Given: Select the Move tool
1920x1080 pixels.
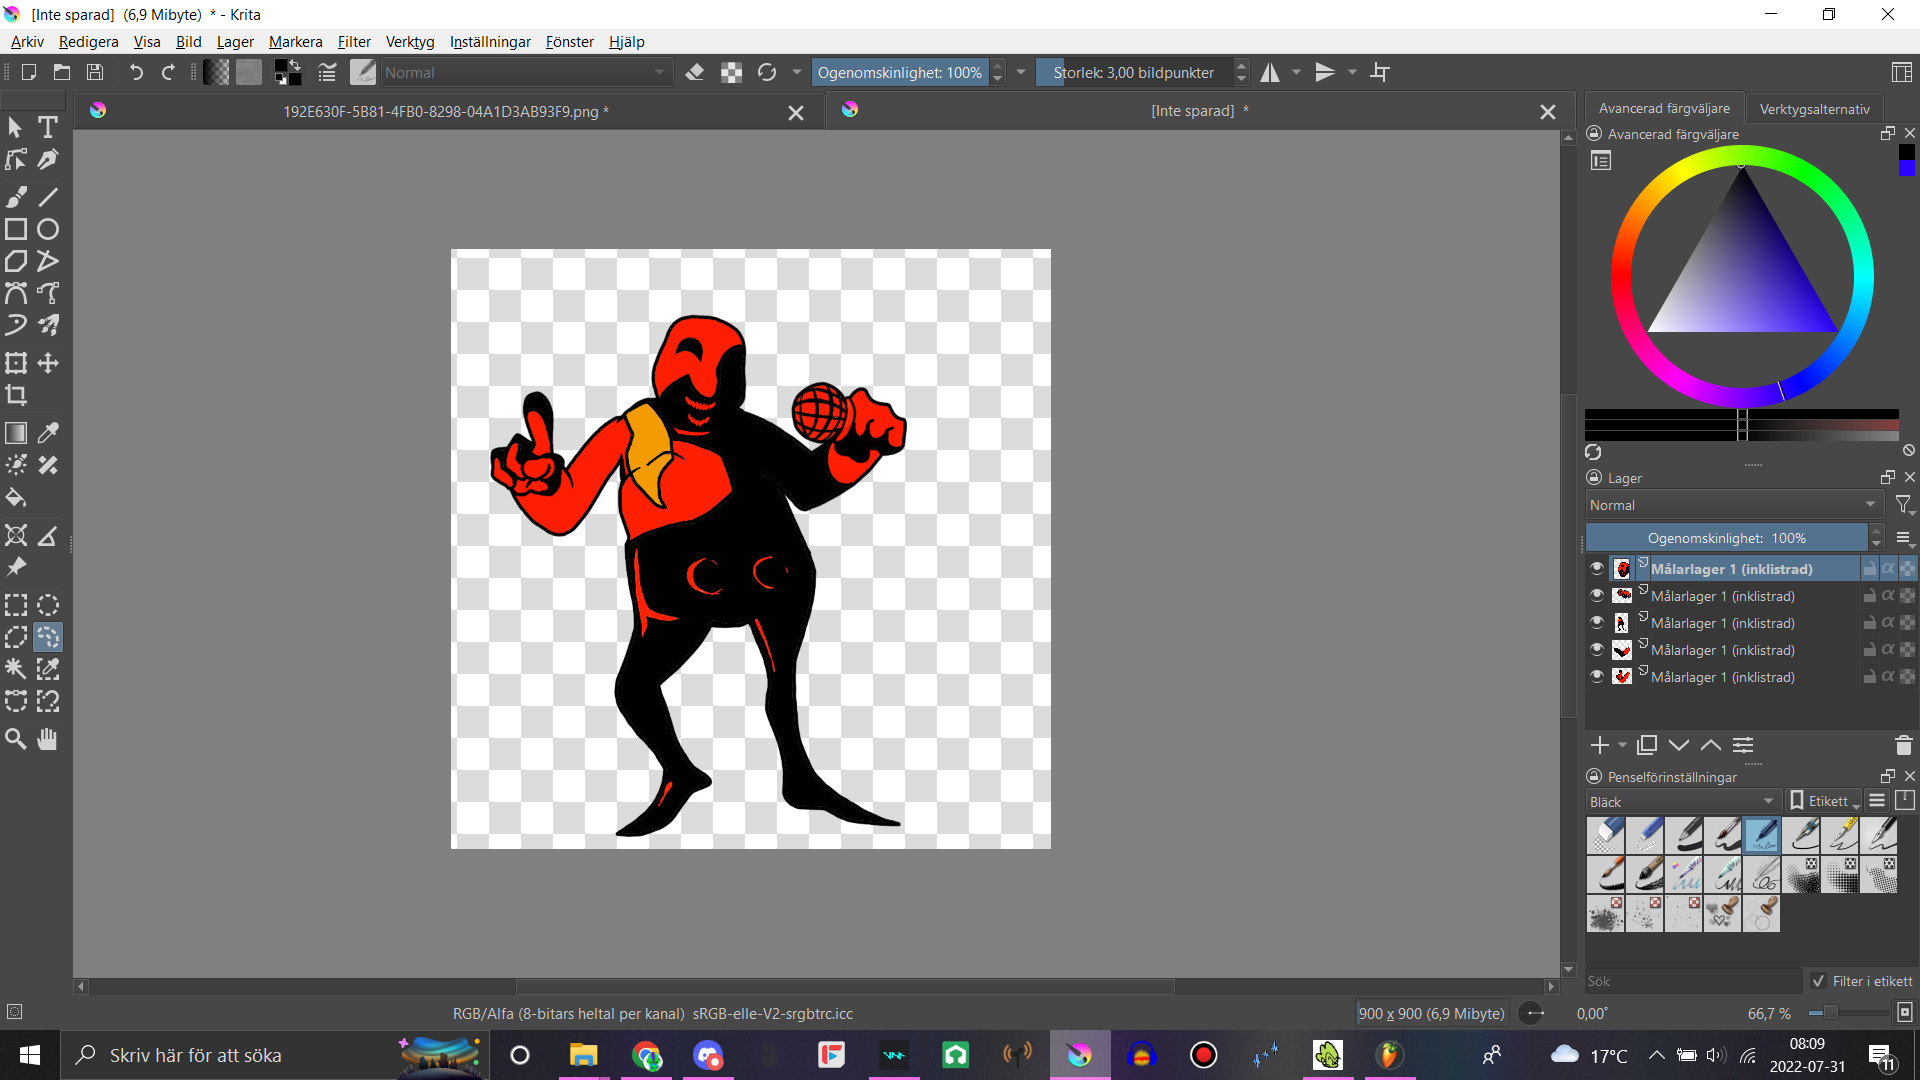Looking at the screenshot, I should pyautogui.click(x=48, y=363).
